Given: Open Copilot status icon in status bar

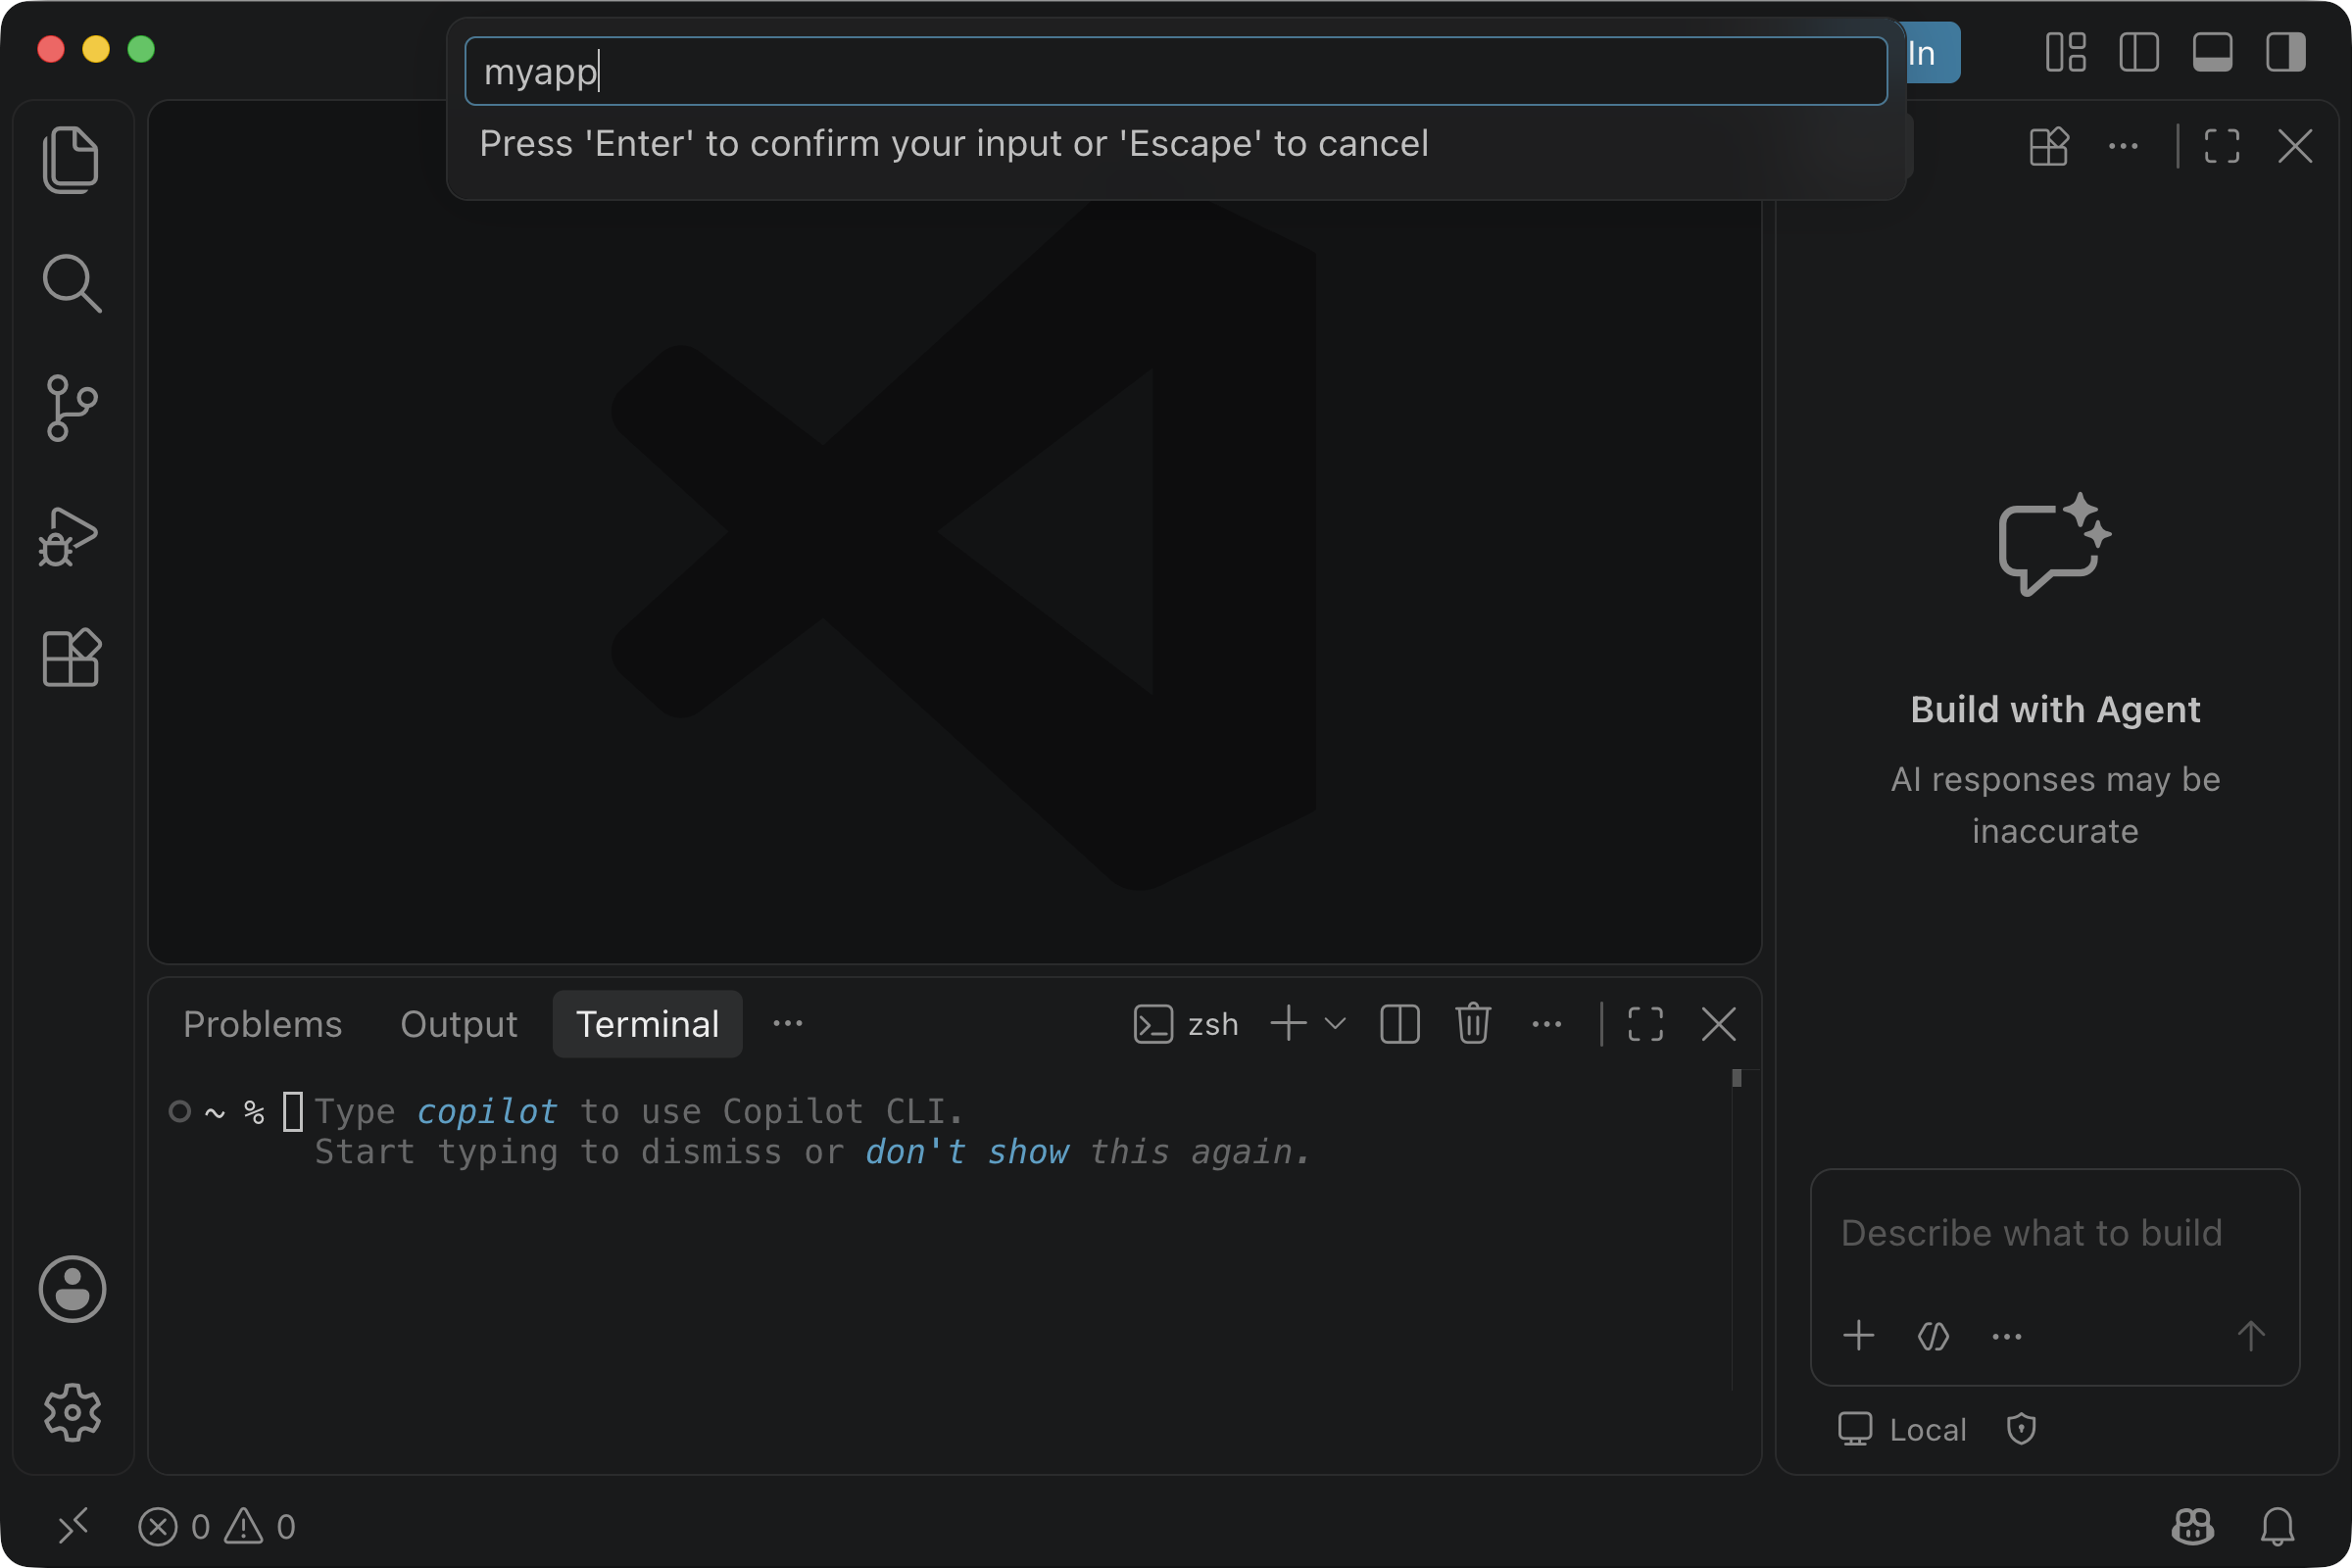Looking at the screenshot, I should [x=2193, y=1527].
